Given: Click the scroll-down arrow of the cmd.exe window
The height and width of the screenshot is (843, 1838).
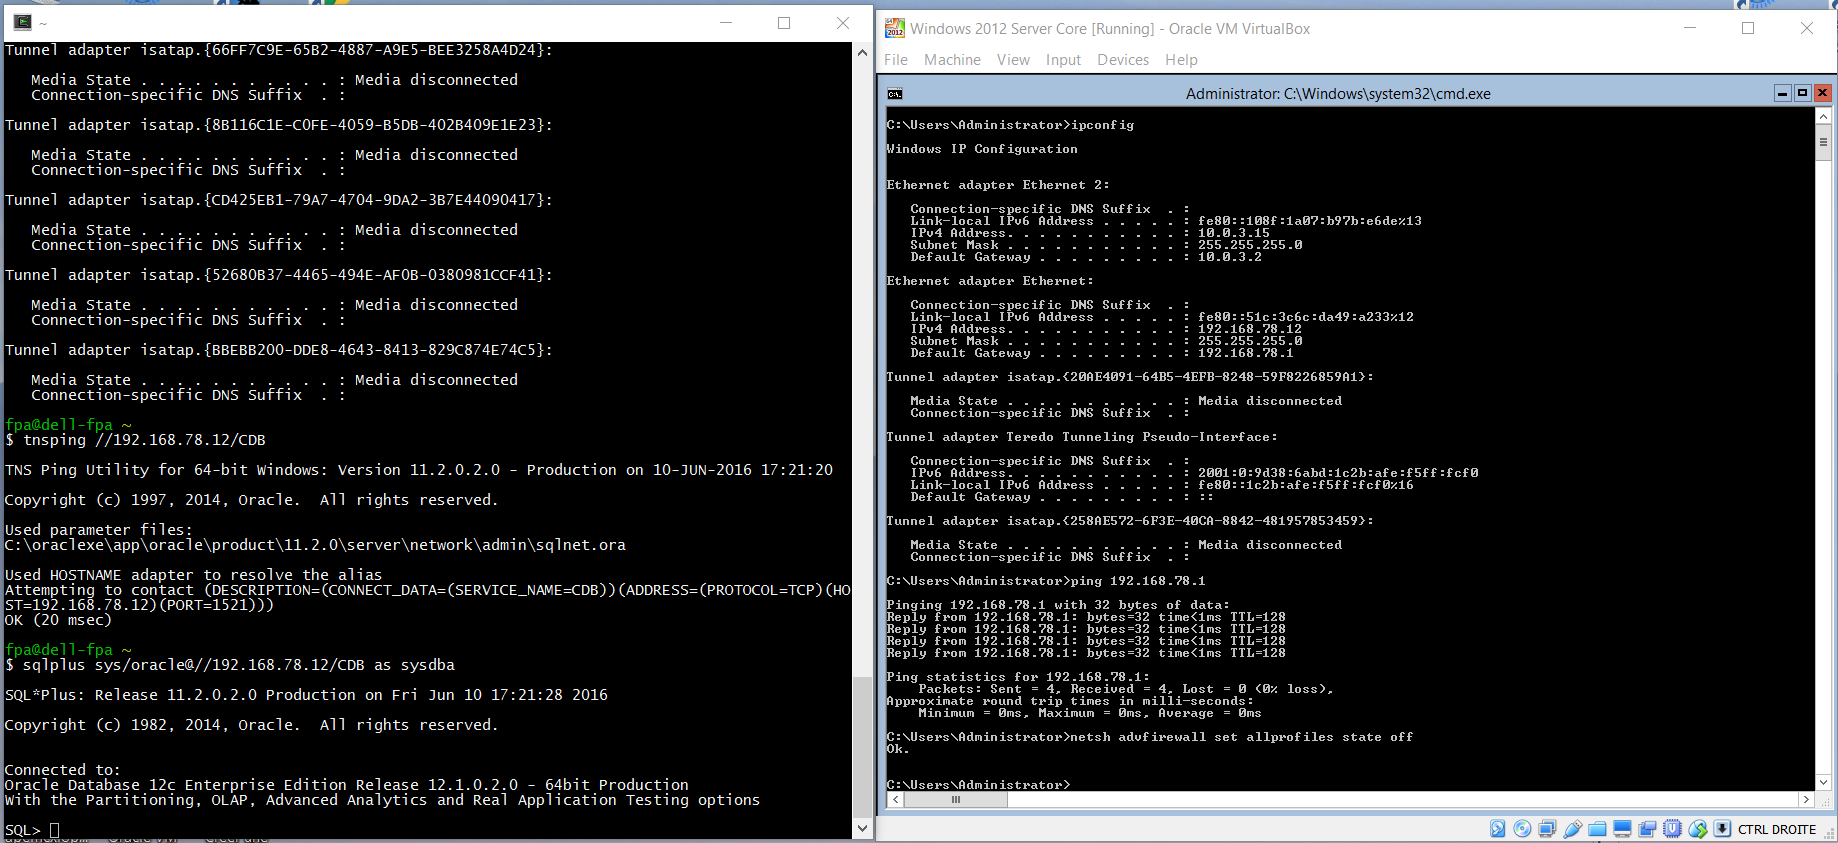Looking at the screenshot, I should [x=1823, y=783].
